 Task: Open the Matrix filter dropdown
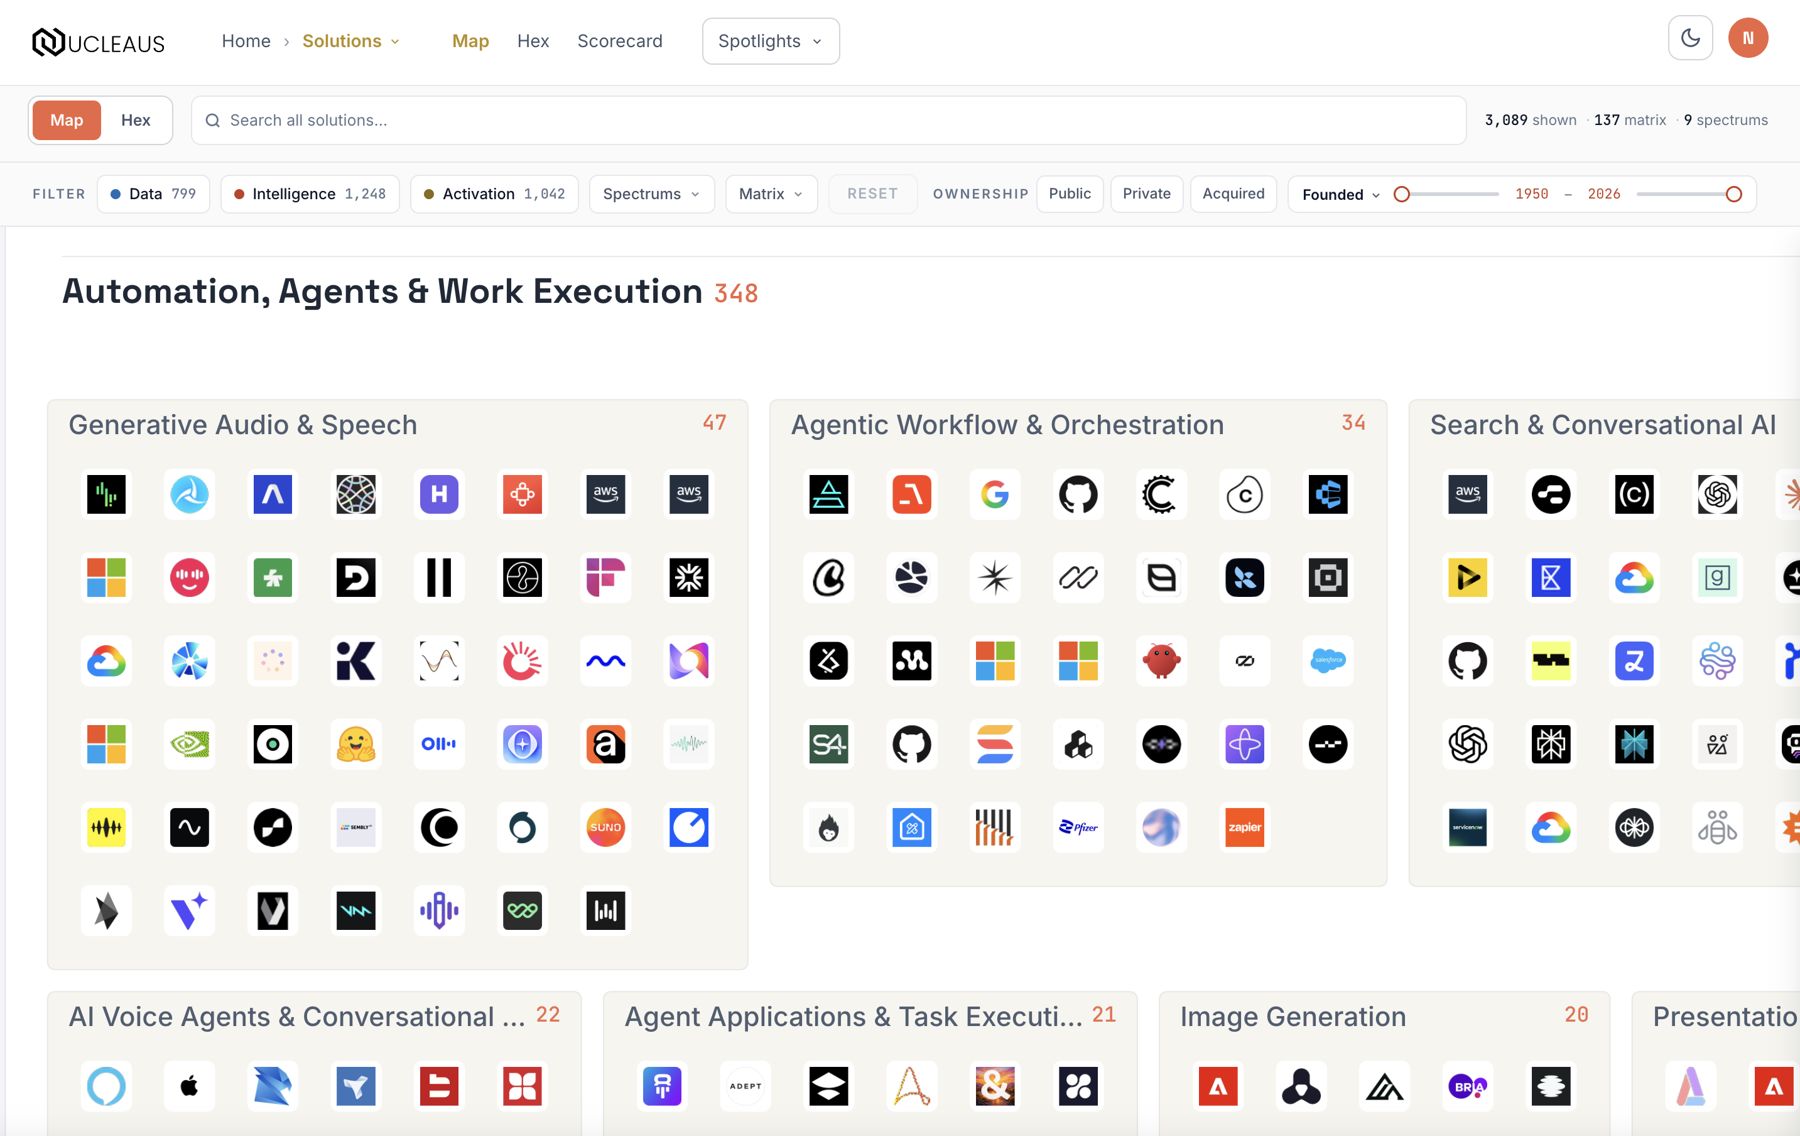(x=771, y=194)
